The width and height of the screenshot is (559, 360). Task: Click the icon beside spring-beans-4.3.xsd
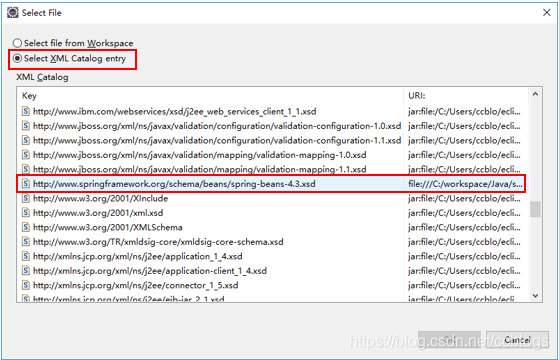[x=26, y=184]
